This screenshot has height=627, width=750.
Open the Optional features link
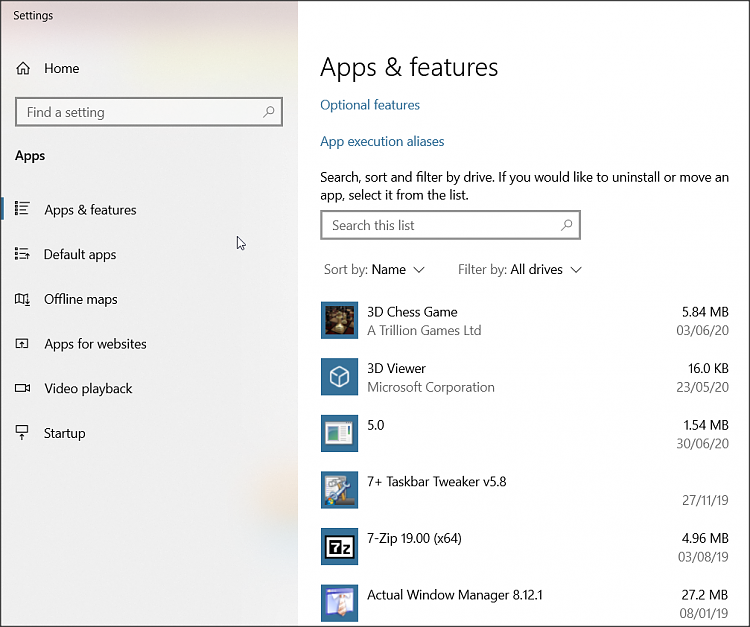tap(370, 105)
